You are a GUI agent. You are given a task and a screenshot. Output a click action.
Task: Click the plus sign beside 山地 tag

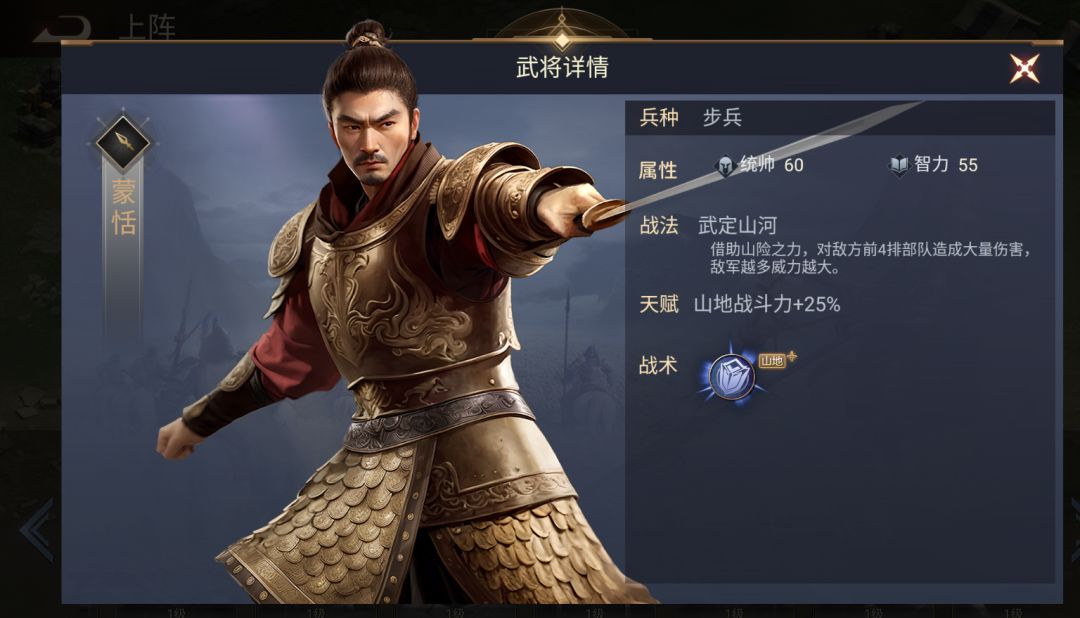[x=792, y=356]
